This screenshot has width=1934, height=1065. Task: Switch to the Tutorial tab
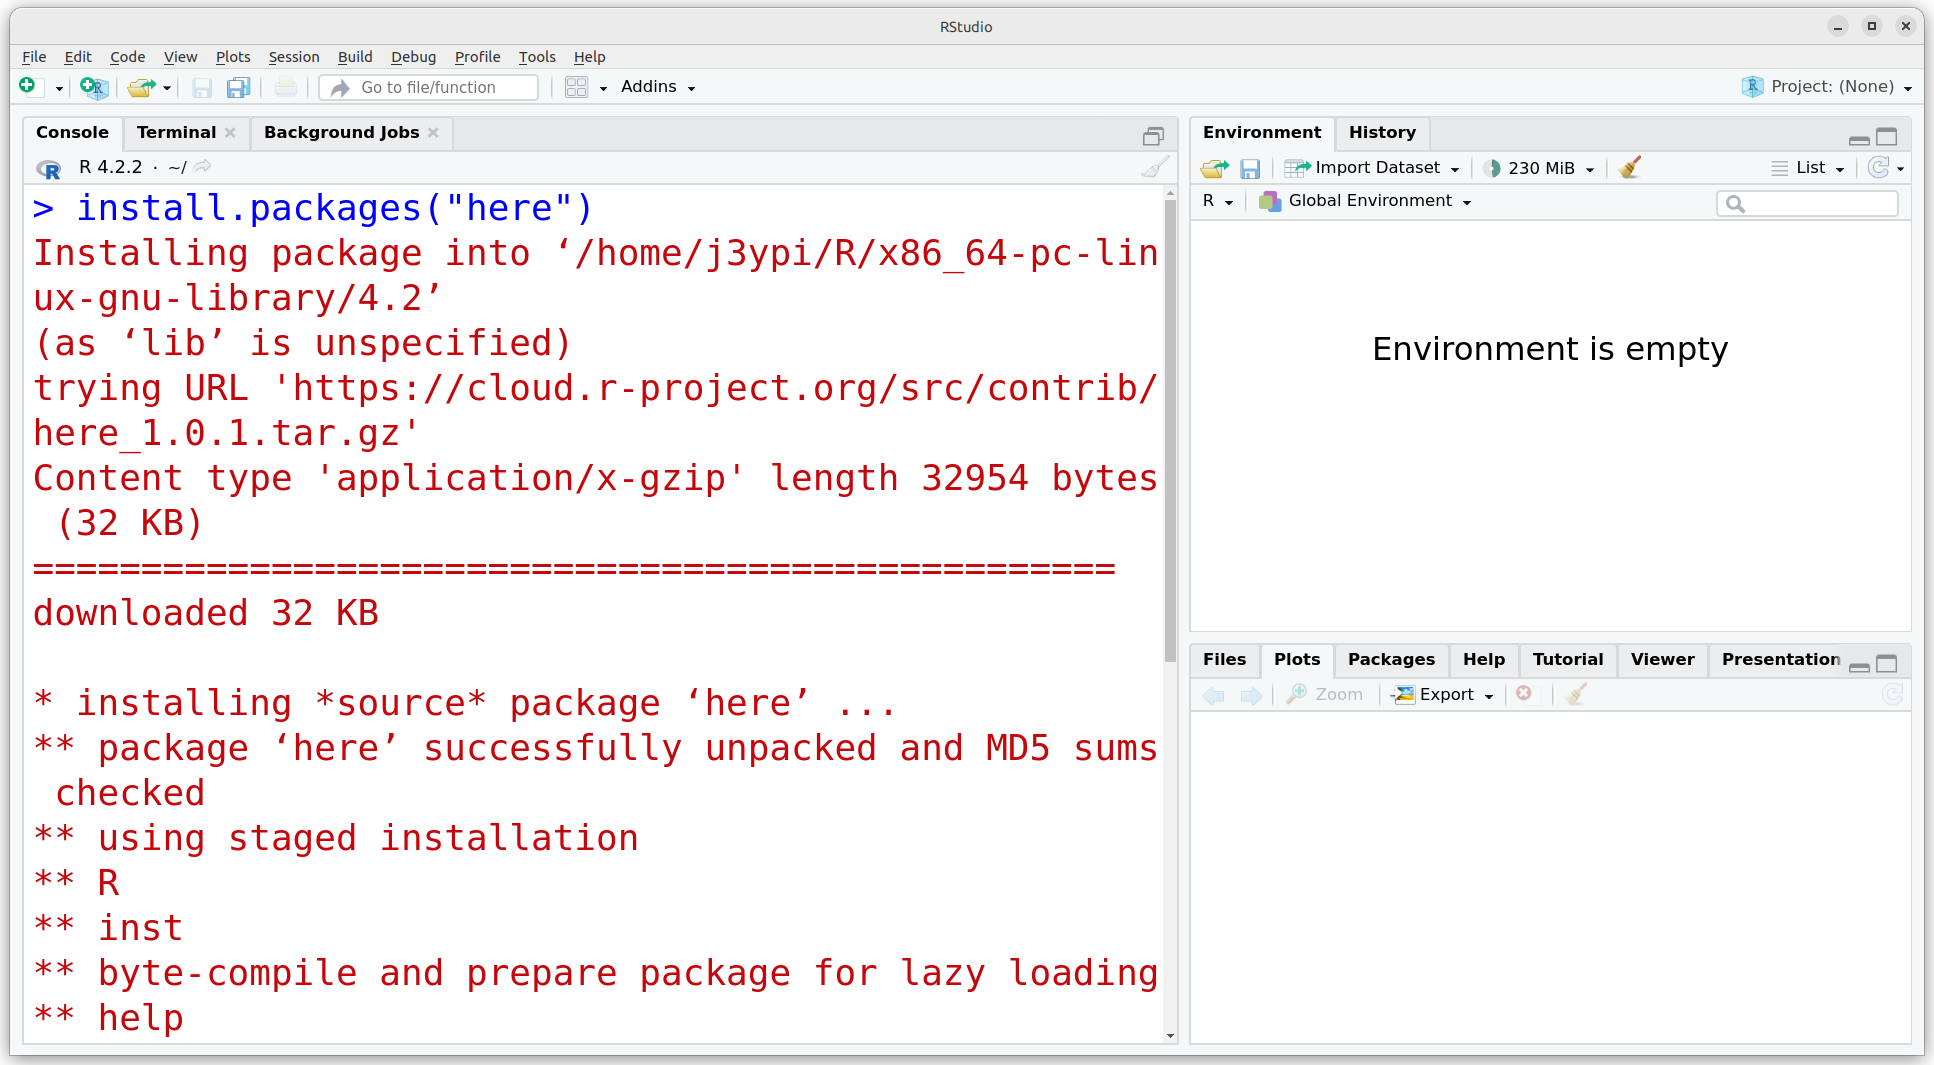(1568, 660)
